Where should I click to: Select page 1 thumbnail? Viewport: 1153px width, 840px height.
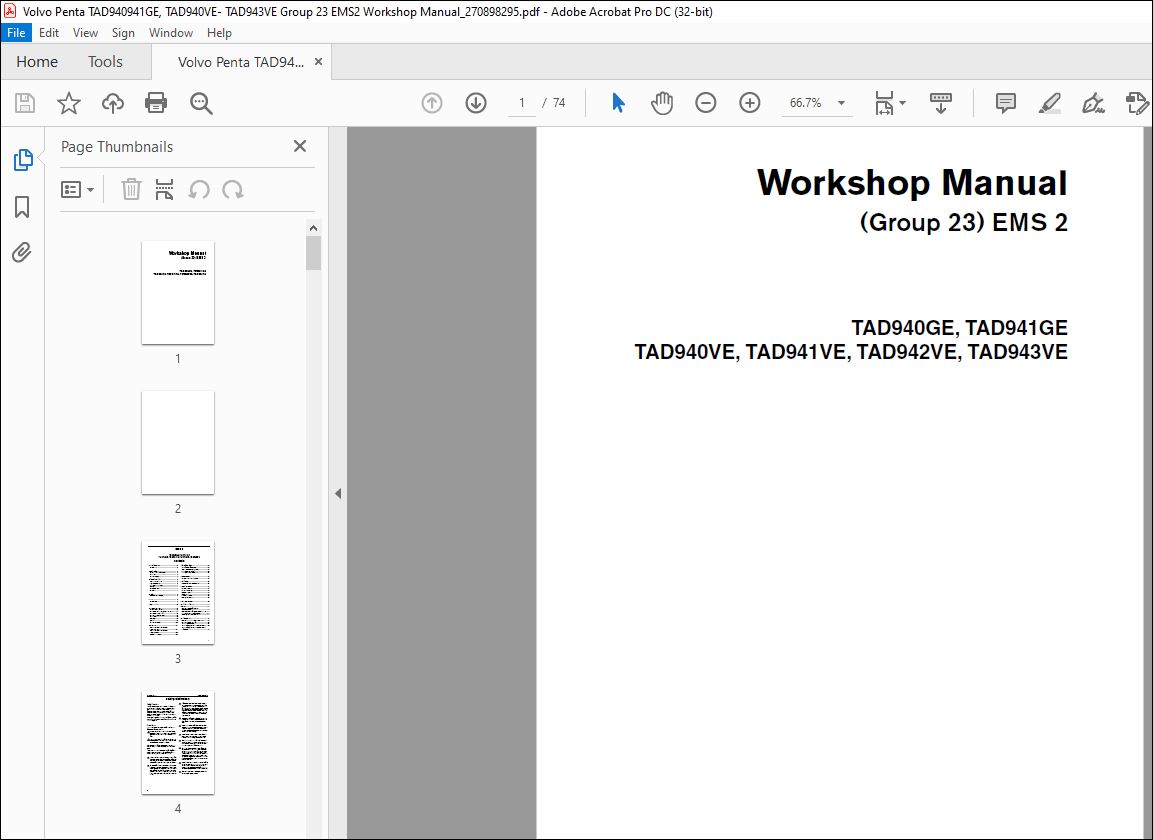tap(178, 293)
